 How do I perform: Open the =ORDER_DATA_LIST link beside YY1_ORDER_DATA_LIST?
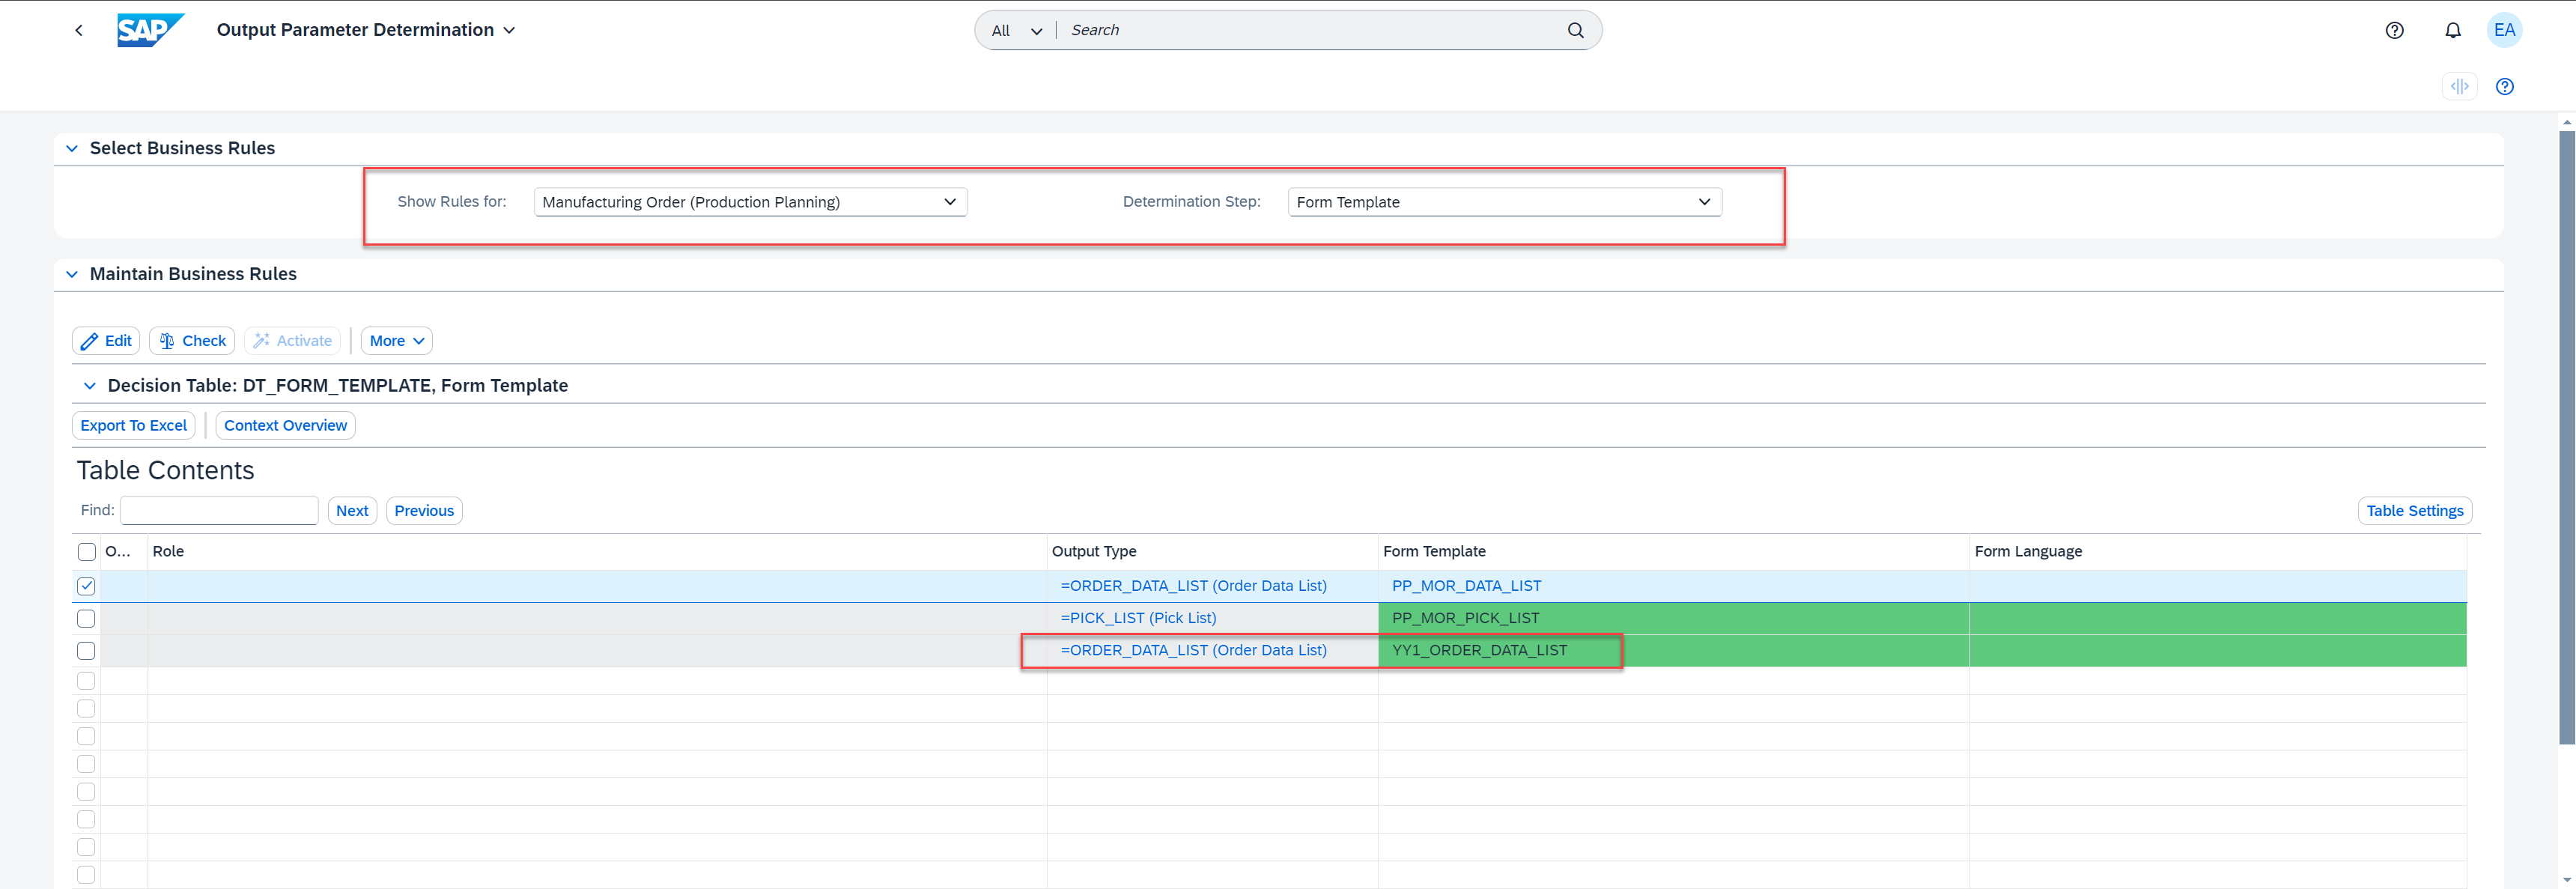(x=1193, y=650)
